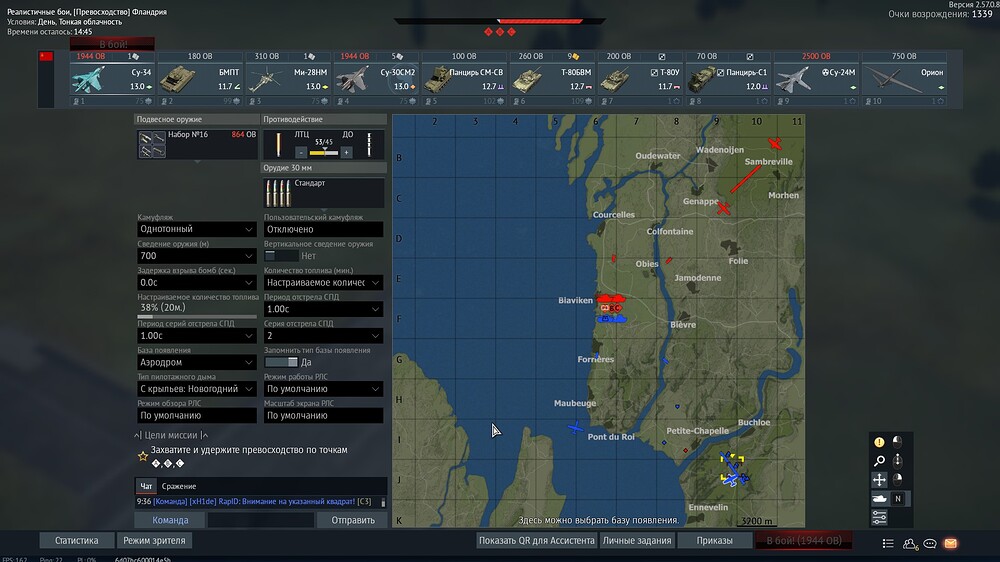Image resolution: width=1000 pixels, height=562 pixels.
Task: Open the Режим работы РЛС dropdown
Action: coord(323,389)
